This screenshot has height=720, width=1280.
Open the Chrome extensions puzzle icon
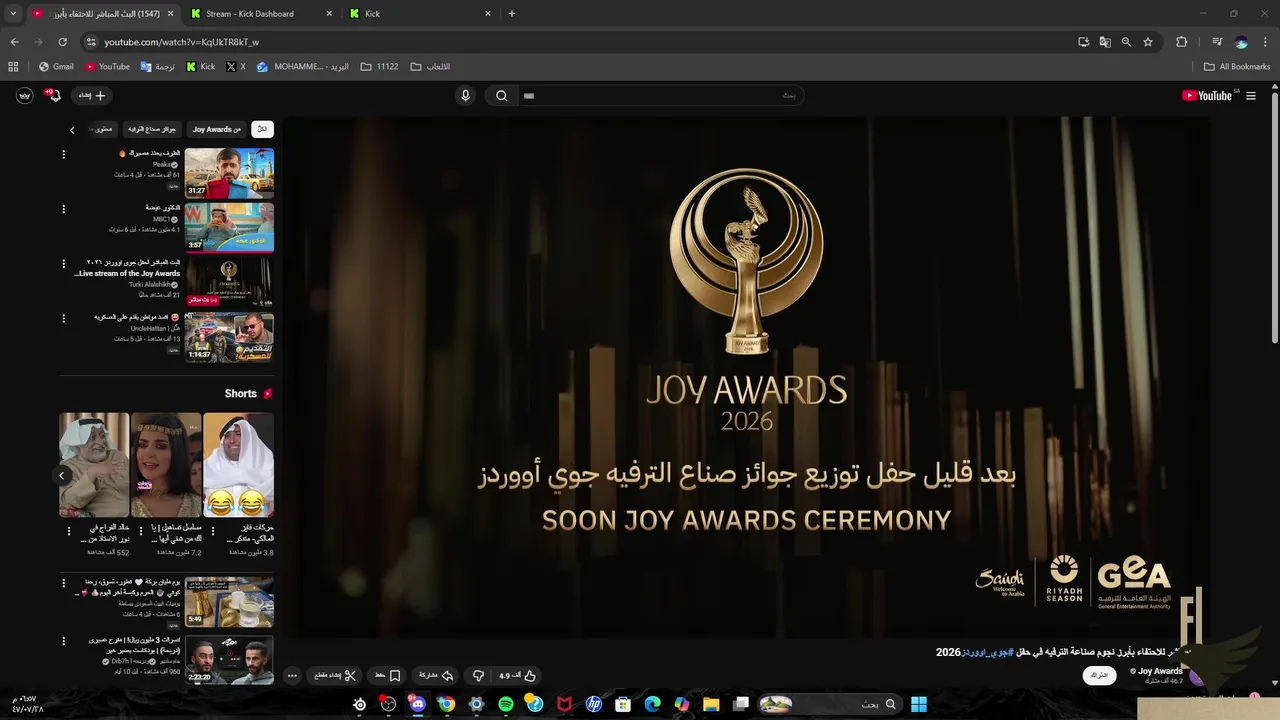coord(1182,42)
